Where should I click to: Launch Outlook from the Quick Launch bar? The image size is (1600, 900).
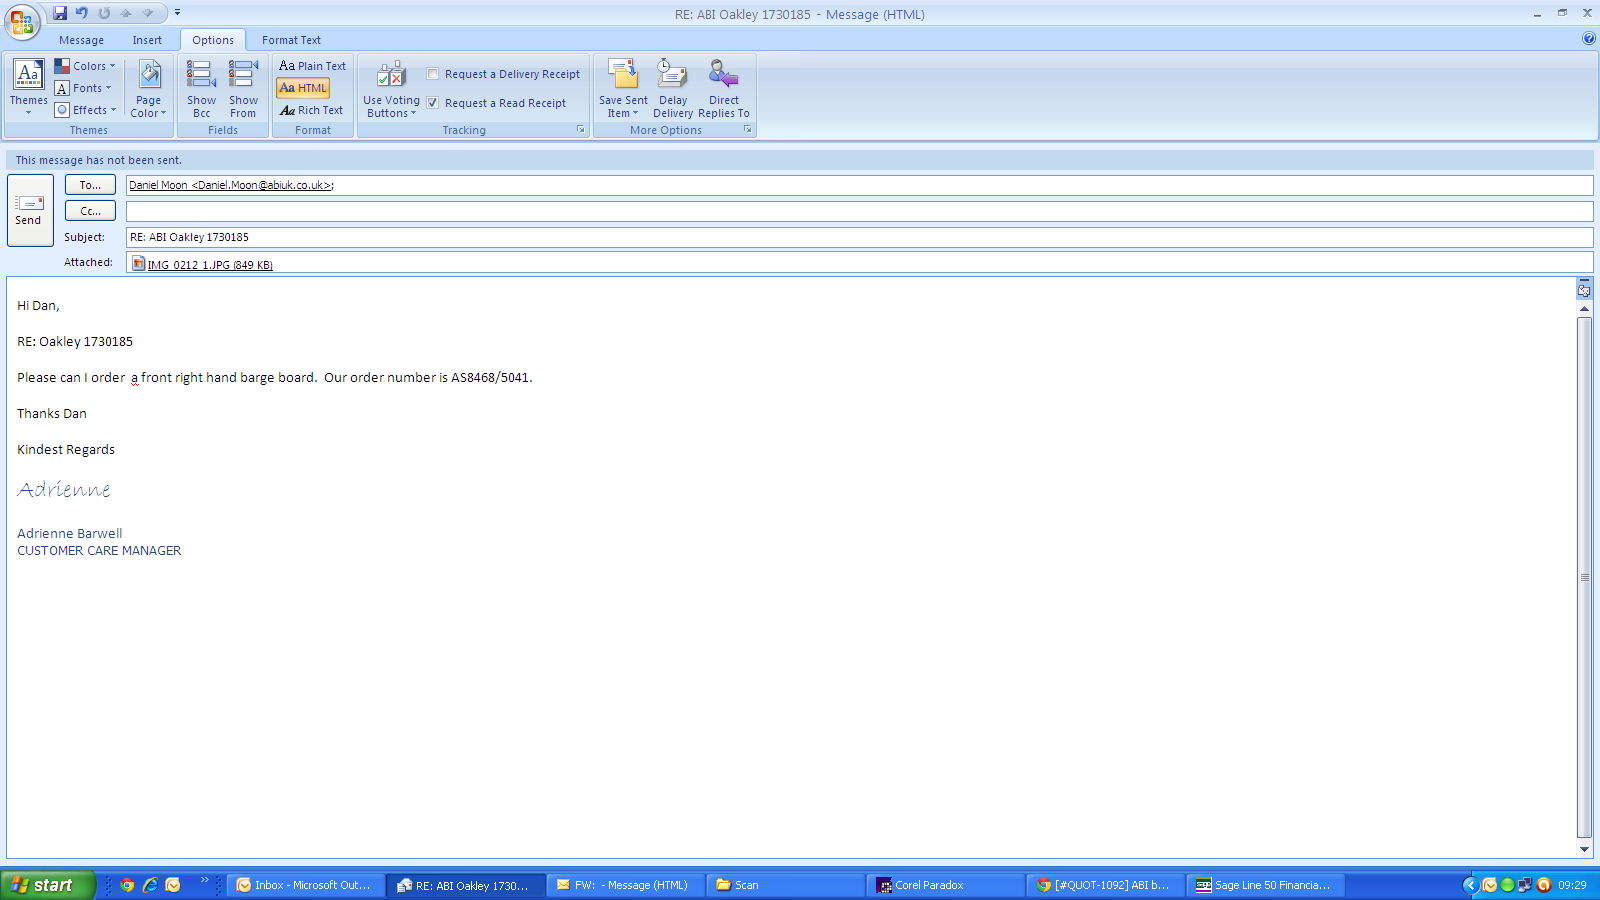pyautogui.click(x=173, y=885)
